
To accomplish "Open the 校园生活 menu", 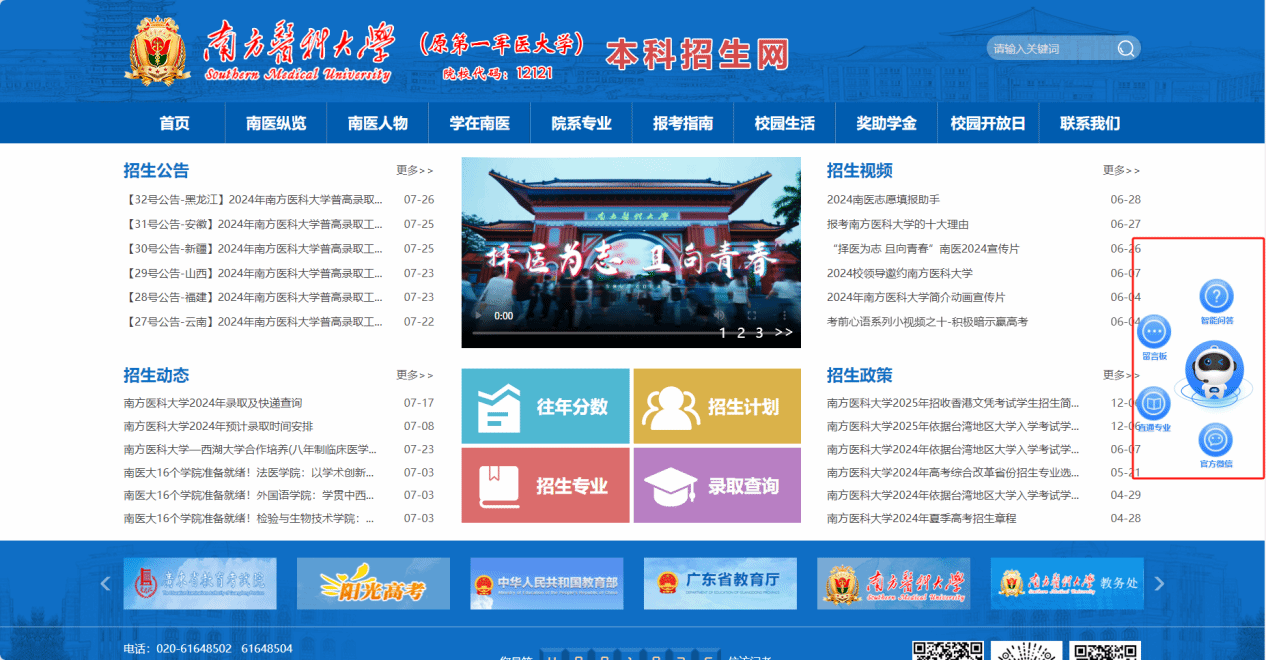I will [785, 123].
